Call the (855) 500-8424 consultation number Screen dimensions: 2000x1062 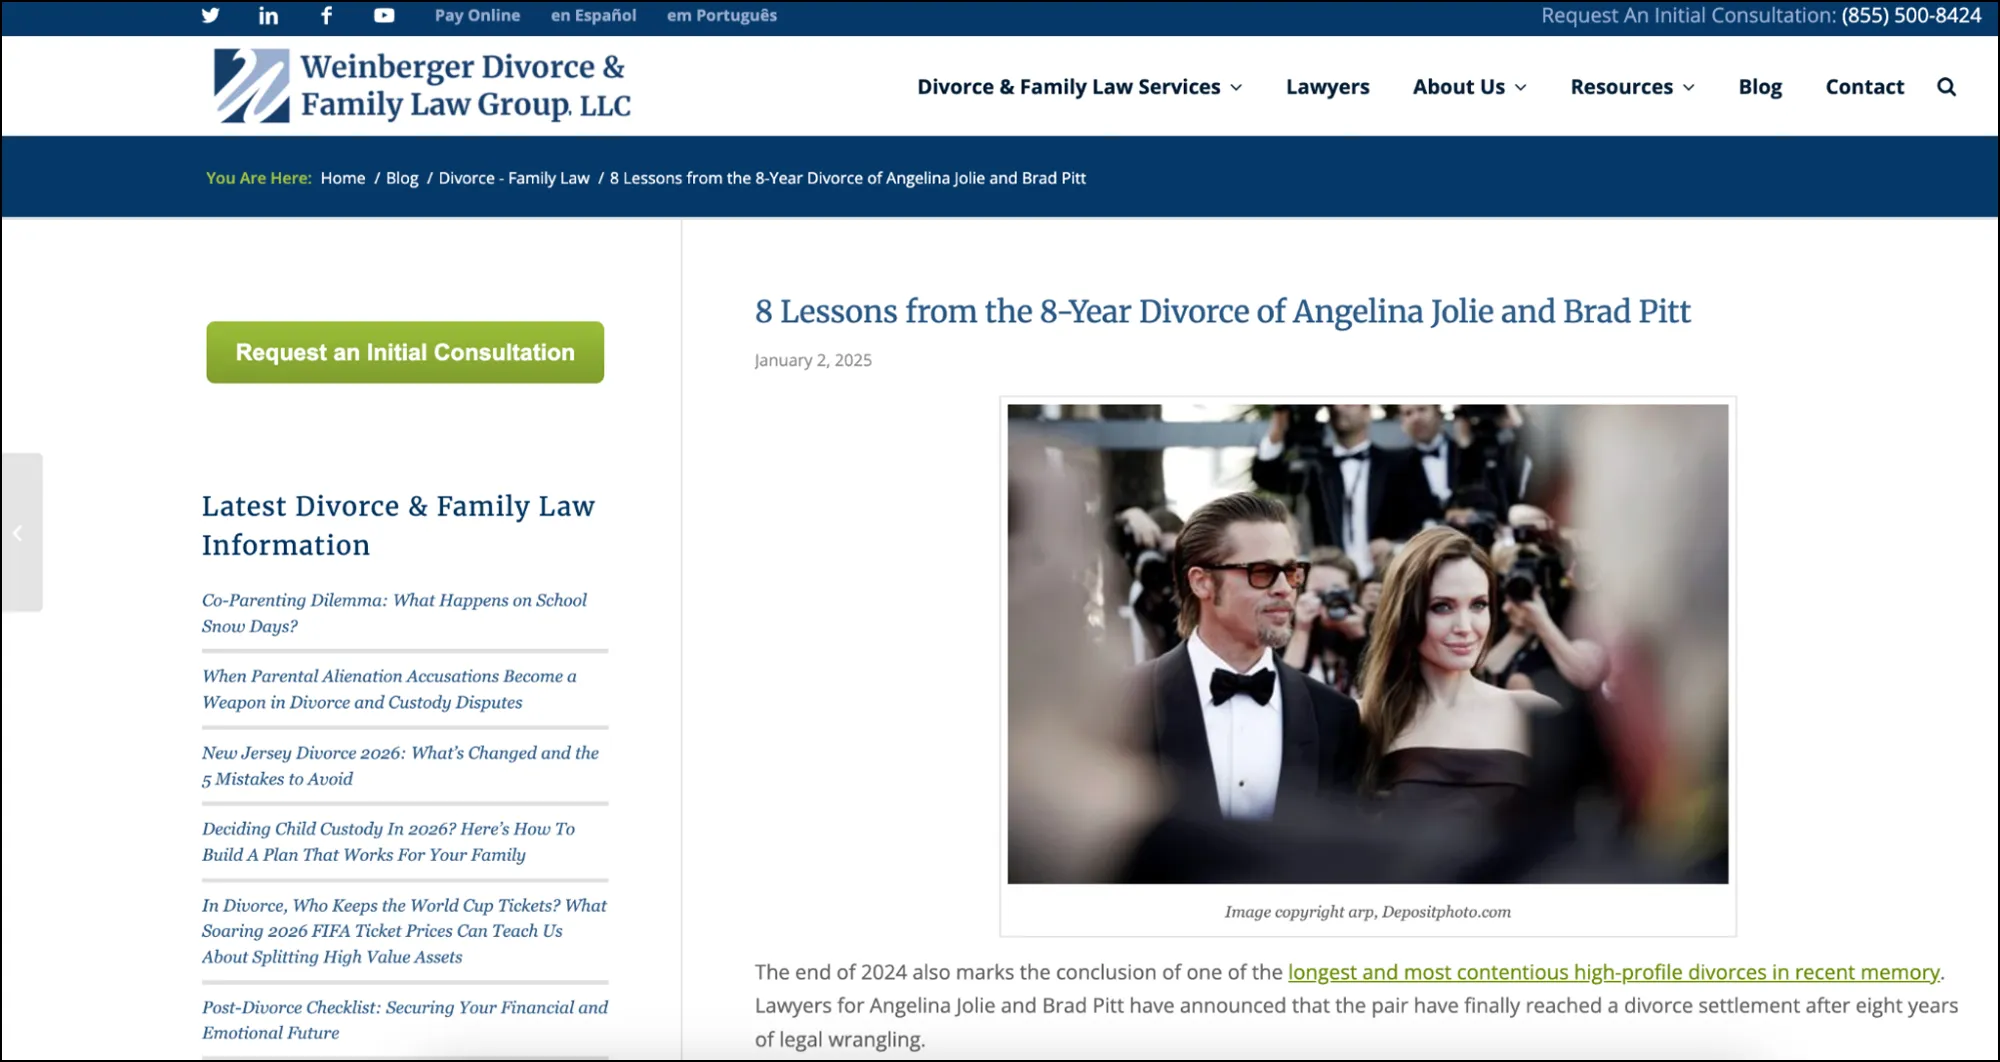coord(1909,15)
